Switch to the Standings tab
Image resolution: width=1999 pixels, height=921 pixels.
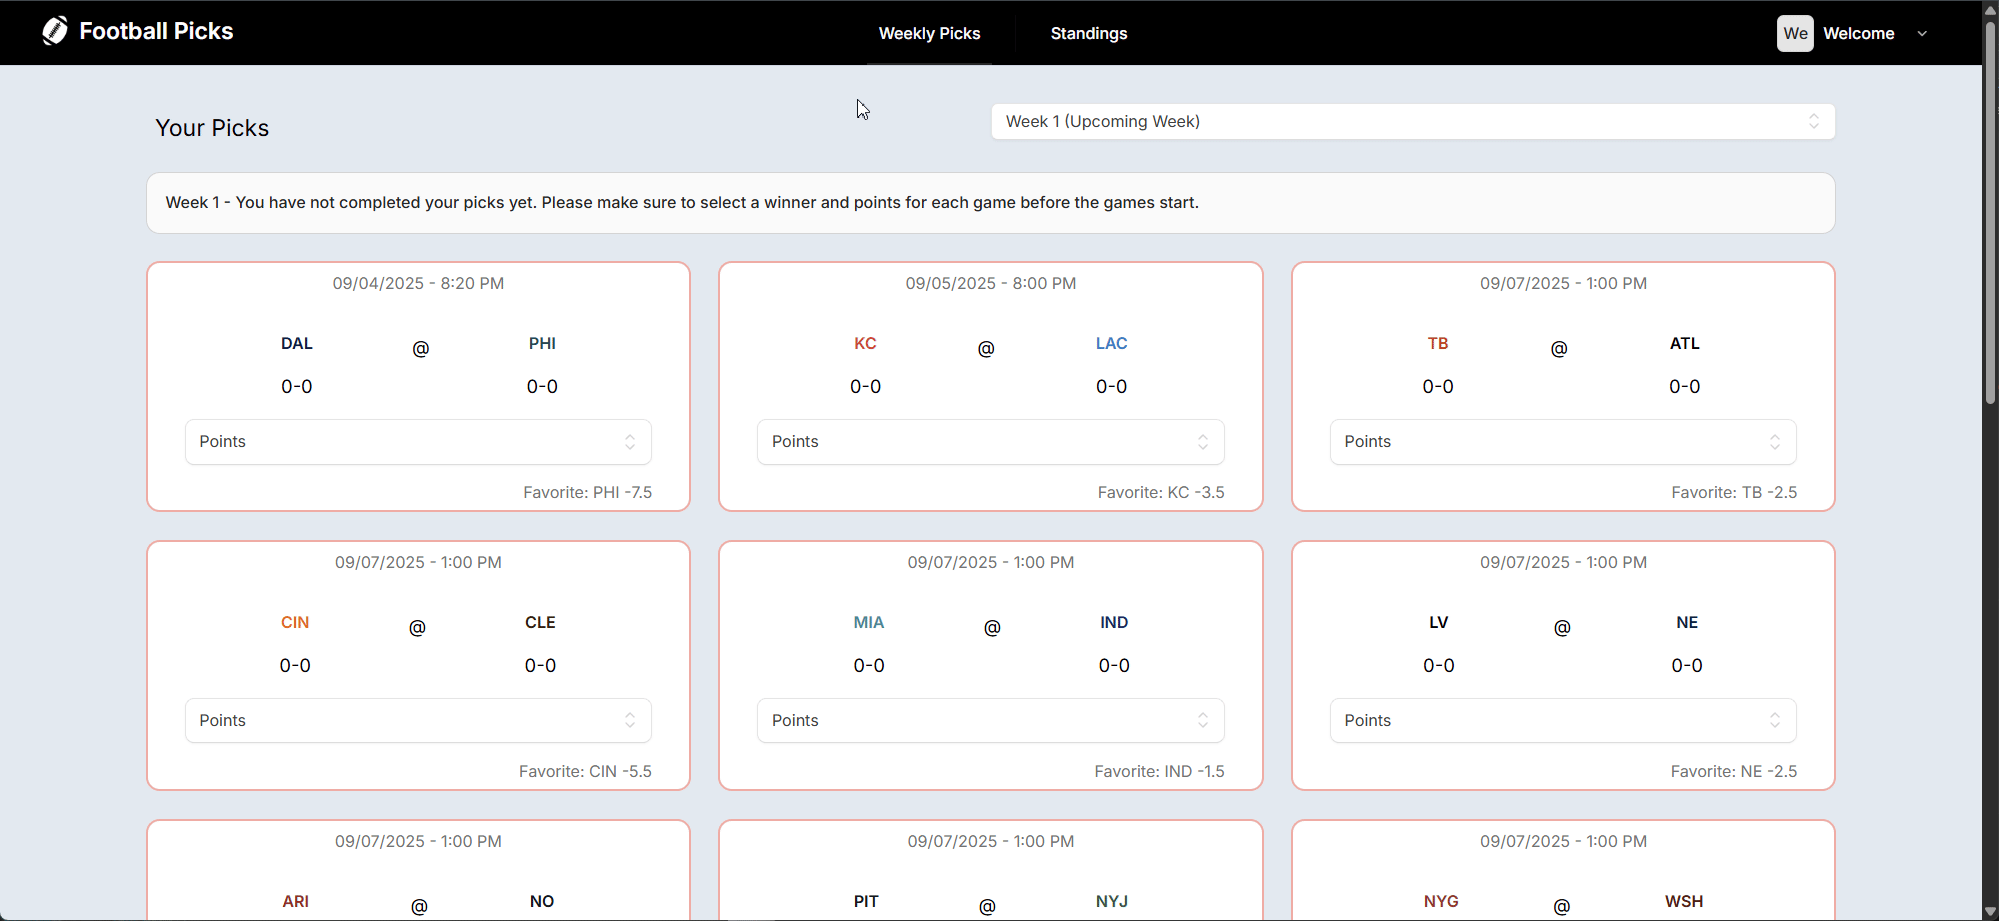1088,33
